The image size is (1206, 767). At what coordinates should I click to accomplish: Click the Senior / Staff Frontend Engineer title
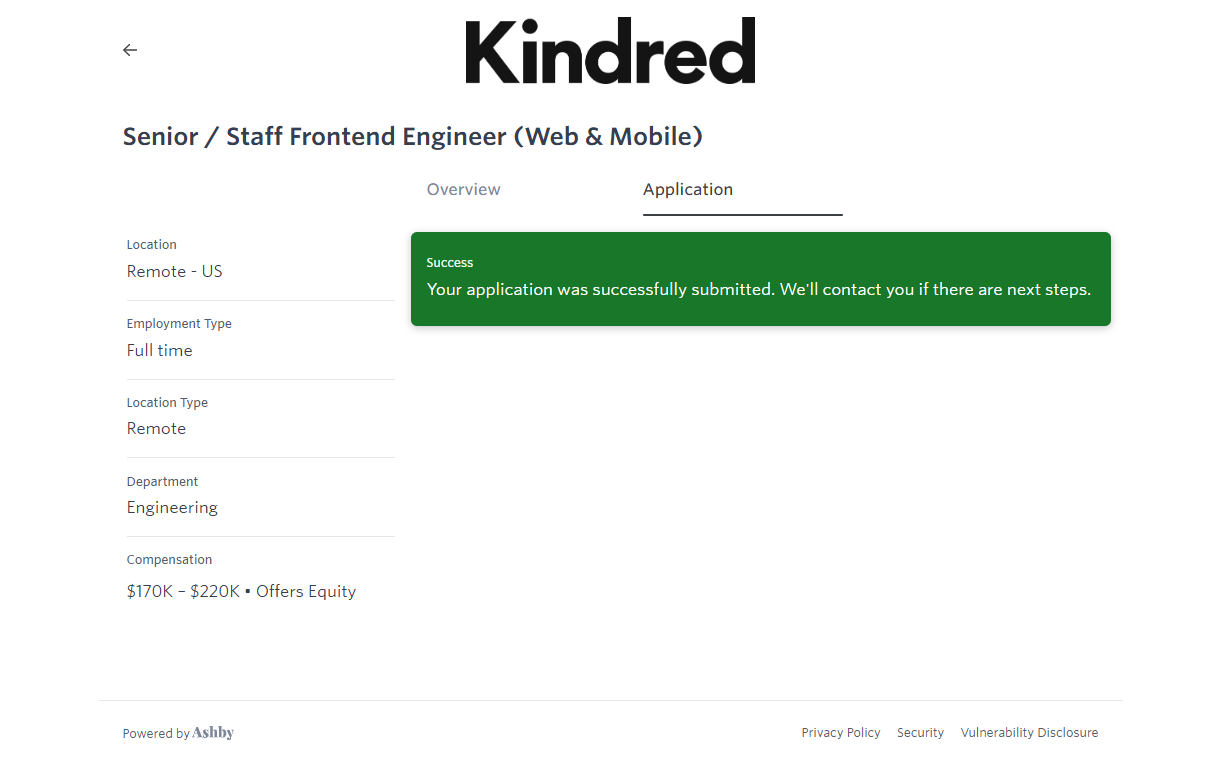click(412, 137)
